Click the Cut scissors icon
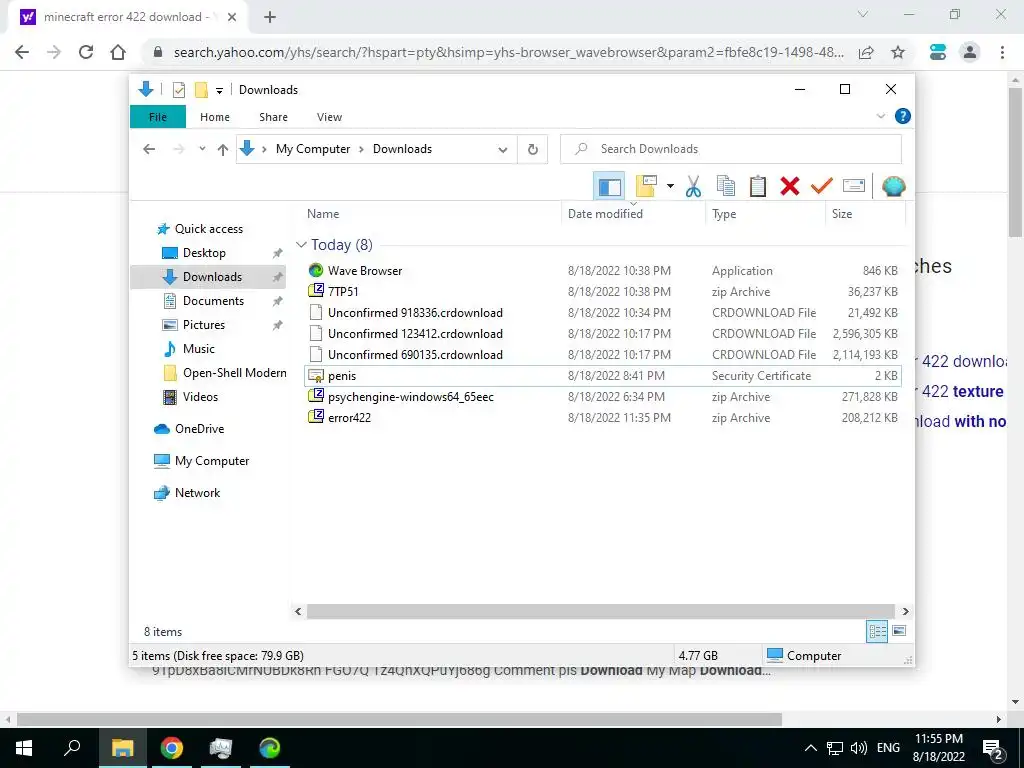 pyautogui.click(x=694, y=187)
